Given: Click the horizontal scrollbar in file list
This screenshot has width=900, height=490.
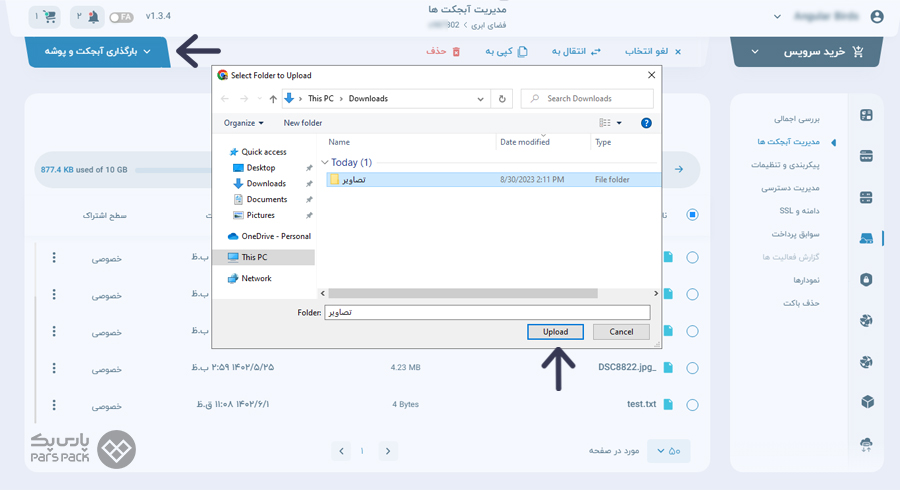Looking at the screenshot, I should click(x=461, y=293).
